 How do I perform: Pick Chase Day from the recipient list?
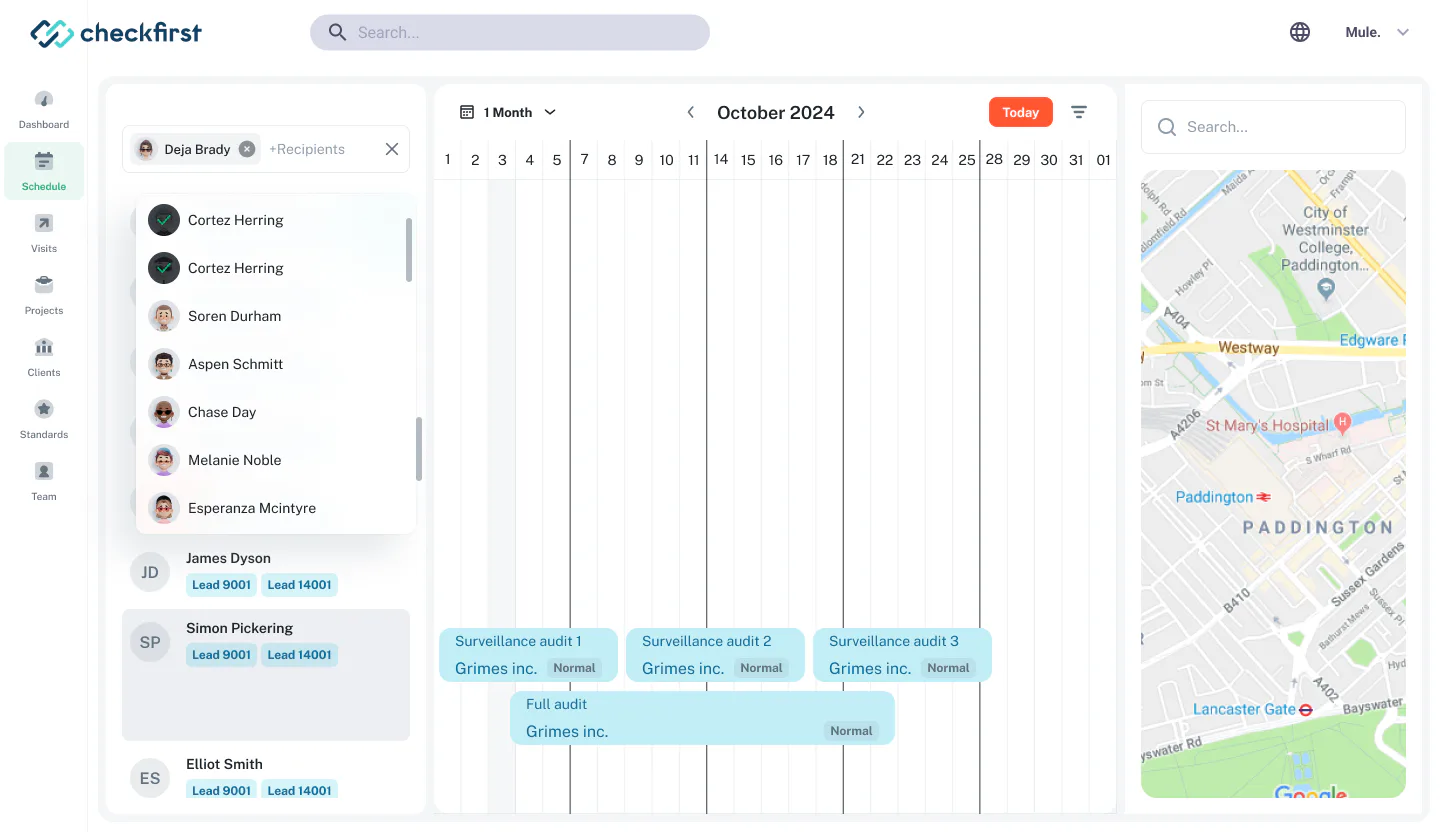point(276,412)
